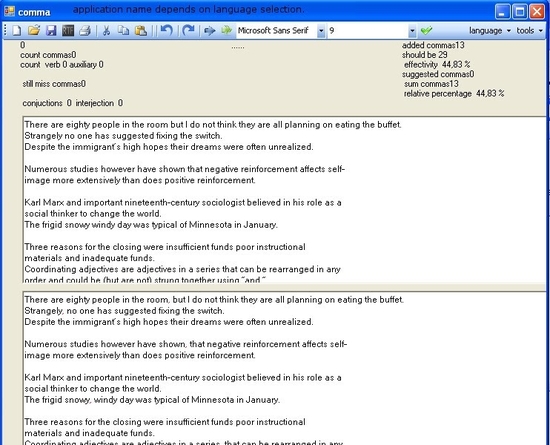Click the Microsoft Sans Serif font field

point(277,31)
